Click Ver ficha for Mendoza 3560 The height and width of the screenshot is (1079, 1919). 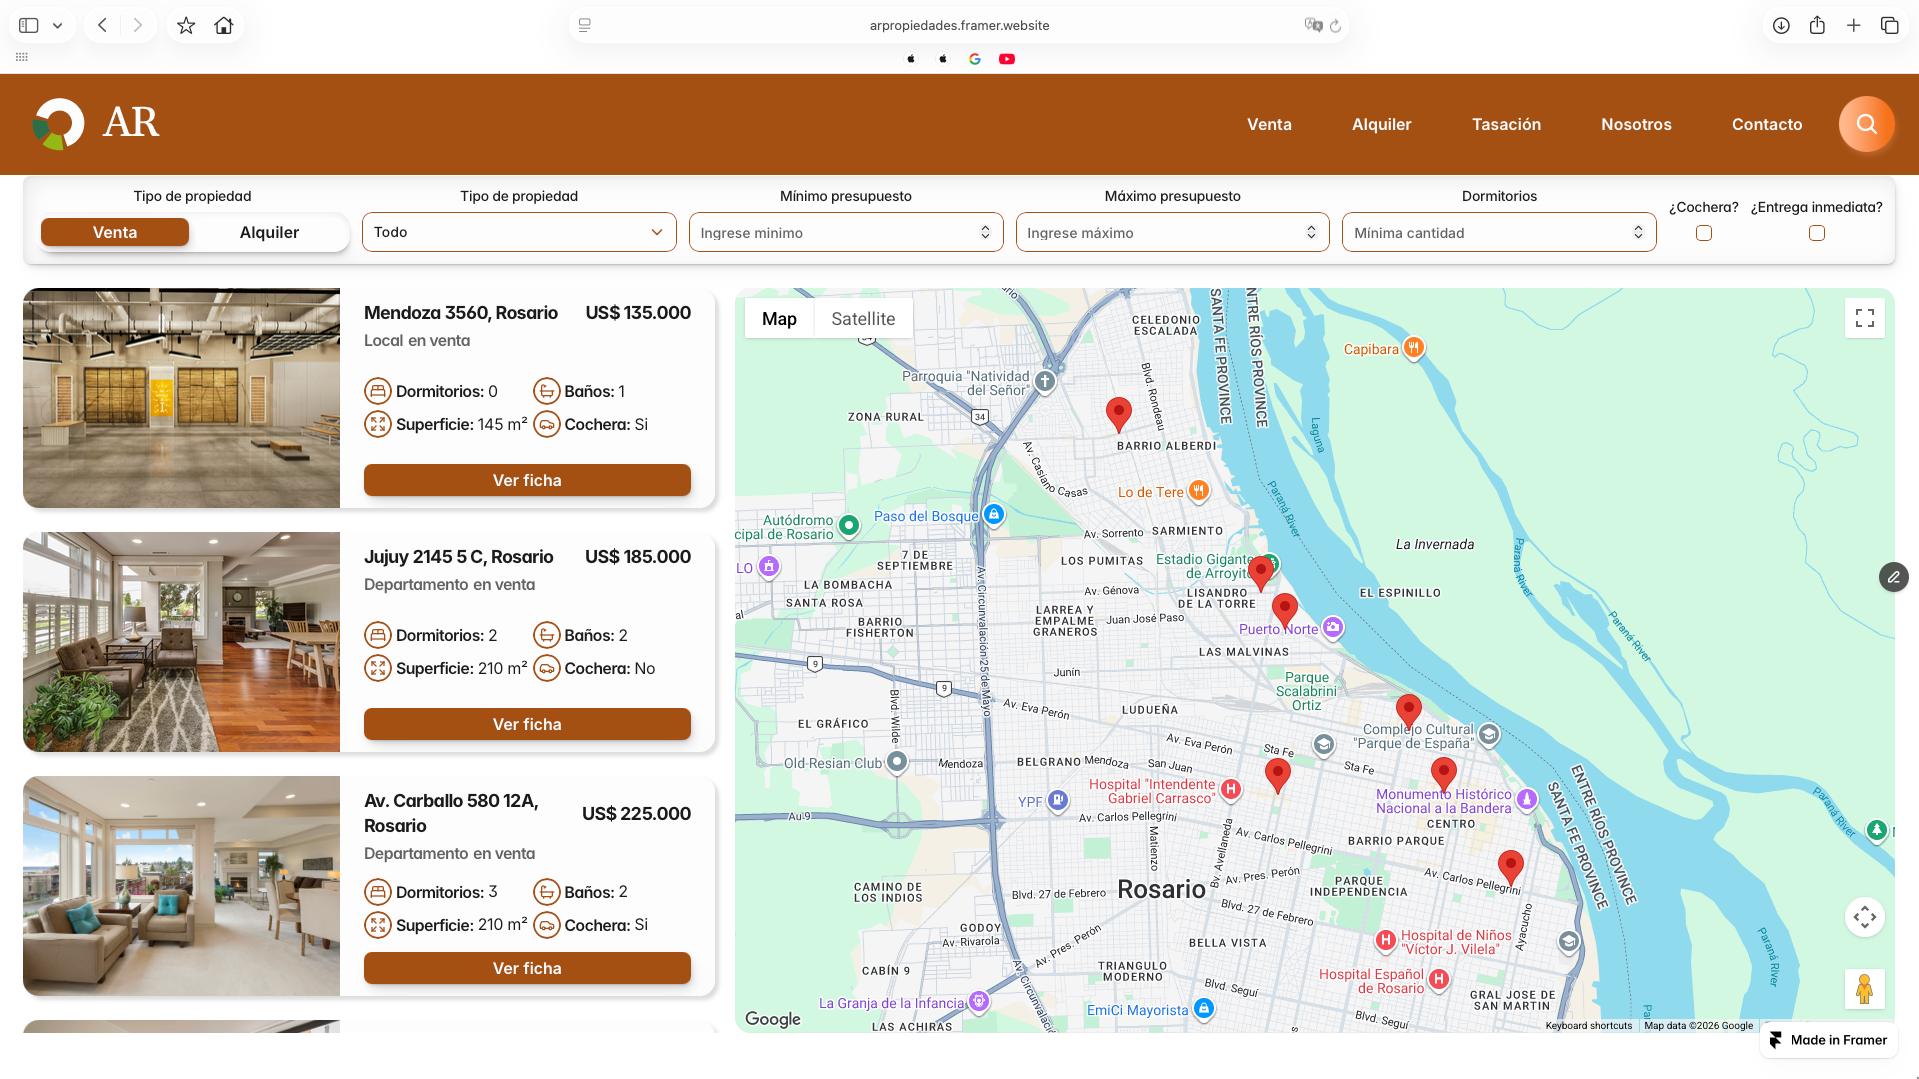(527, 480)
